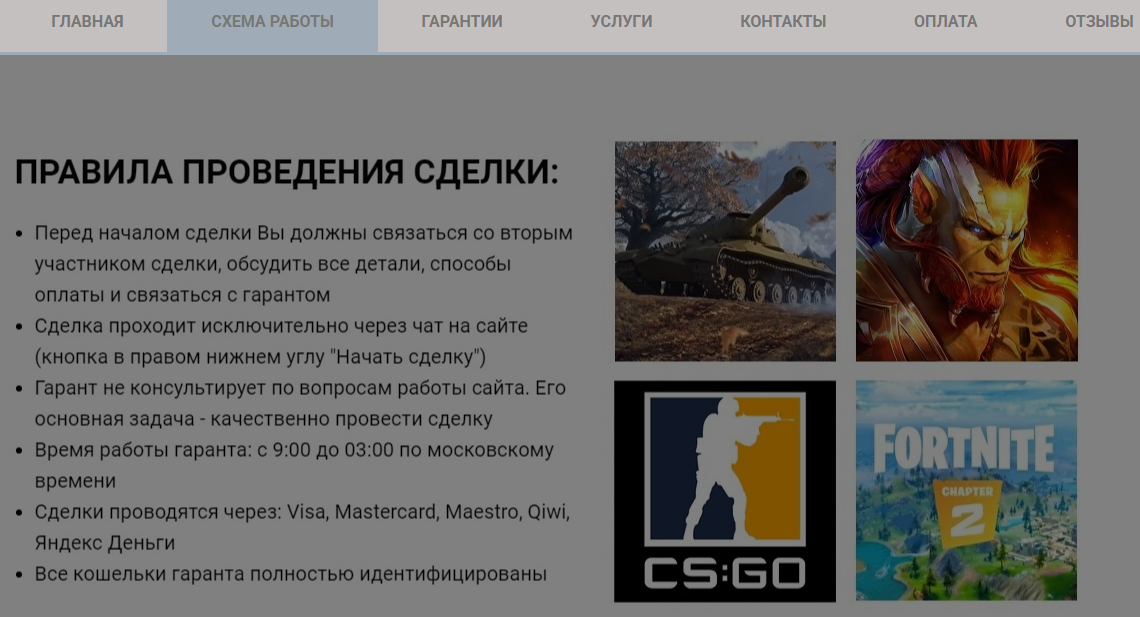The width and height of the screenshot is (1140, 617).
Task: Click the bullet about гарант working hours
Action: click(293, 450)
